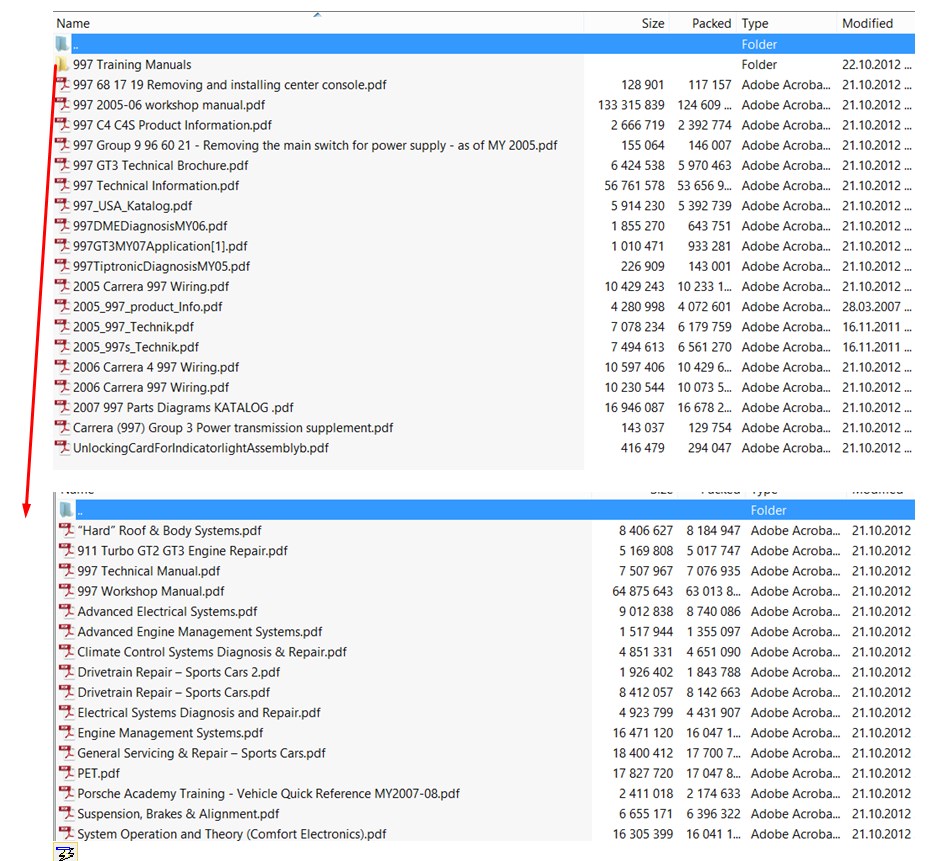Viewport: 931px width, 861px height.
Task: Select the file 997 Technical Manual.pdf
Action: pyautogui.click(x=148, y=571)
